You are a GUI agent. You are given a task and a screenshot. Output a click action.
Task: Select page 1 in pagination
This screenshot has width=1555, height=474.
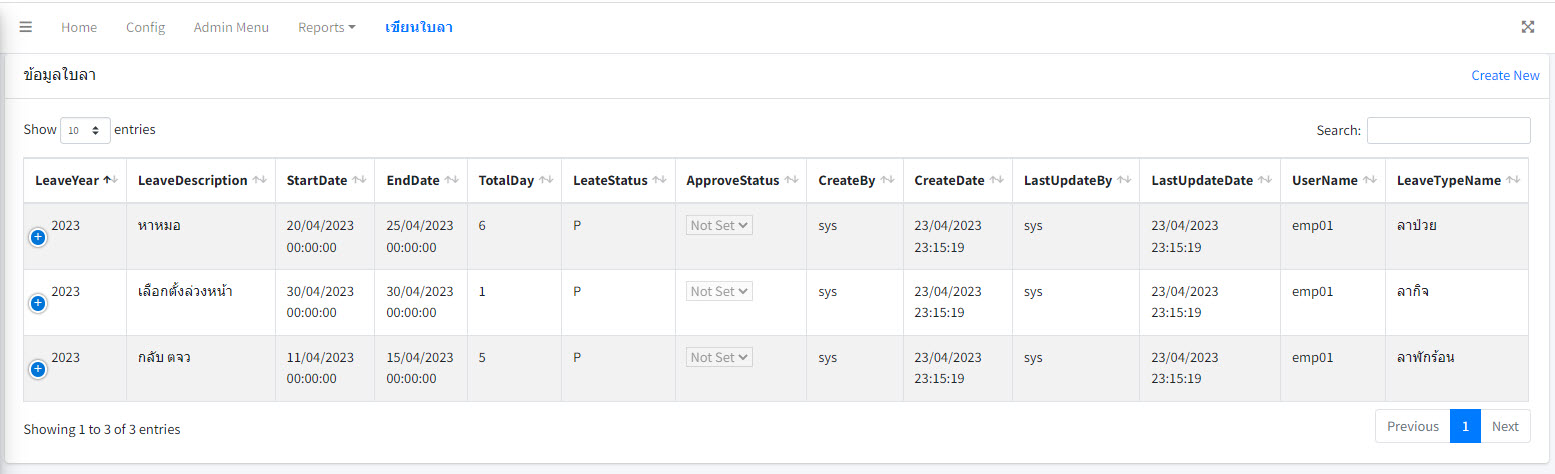pyautogui.click(x=1465, y=426)
